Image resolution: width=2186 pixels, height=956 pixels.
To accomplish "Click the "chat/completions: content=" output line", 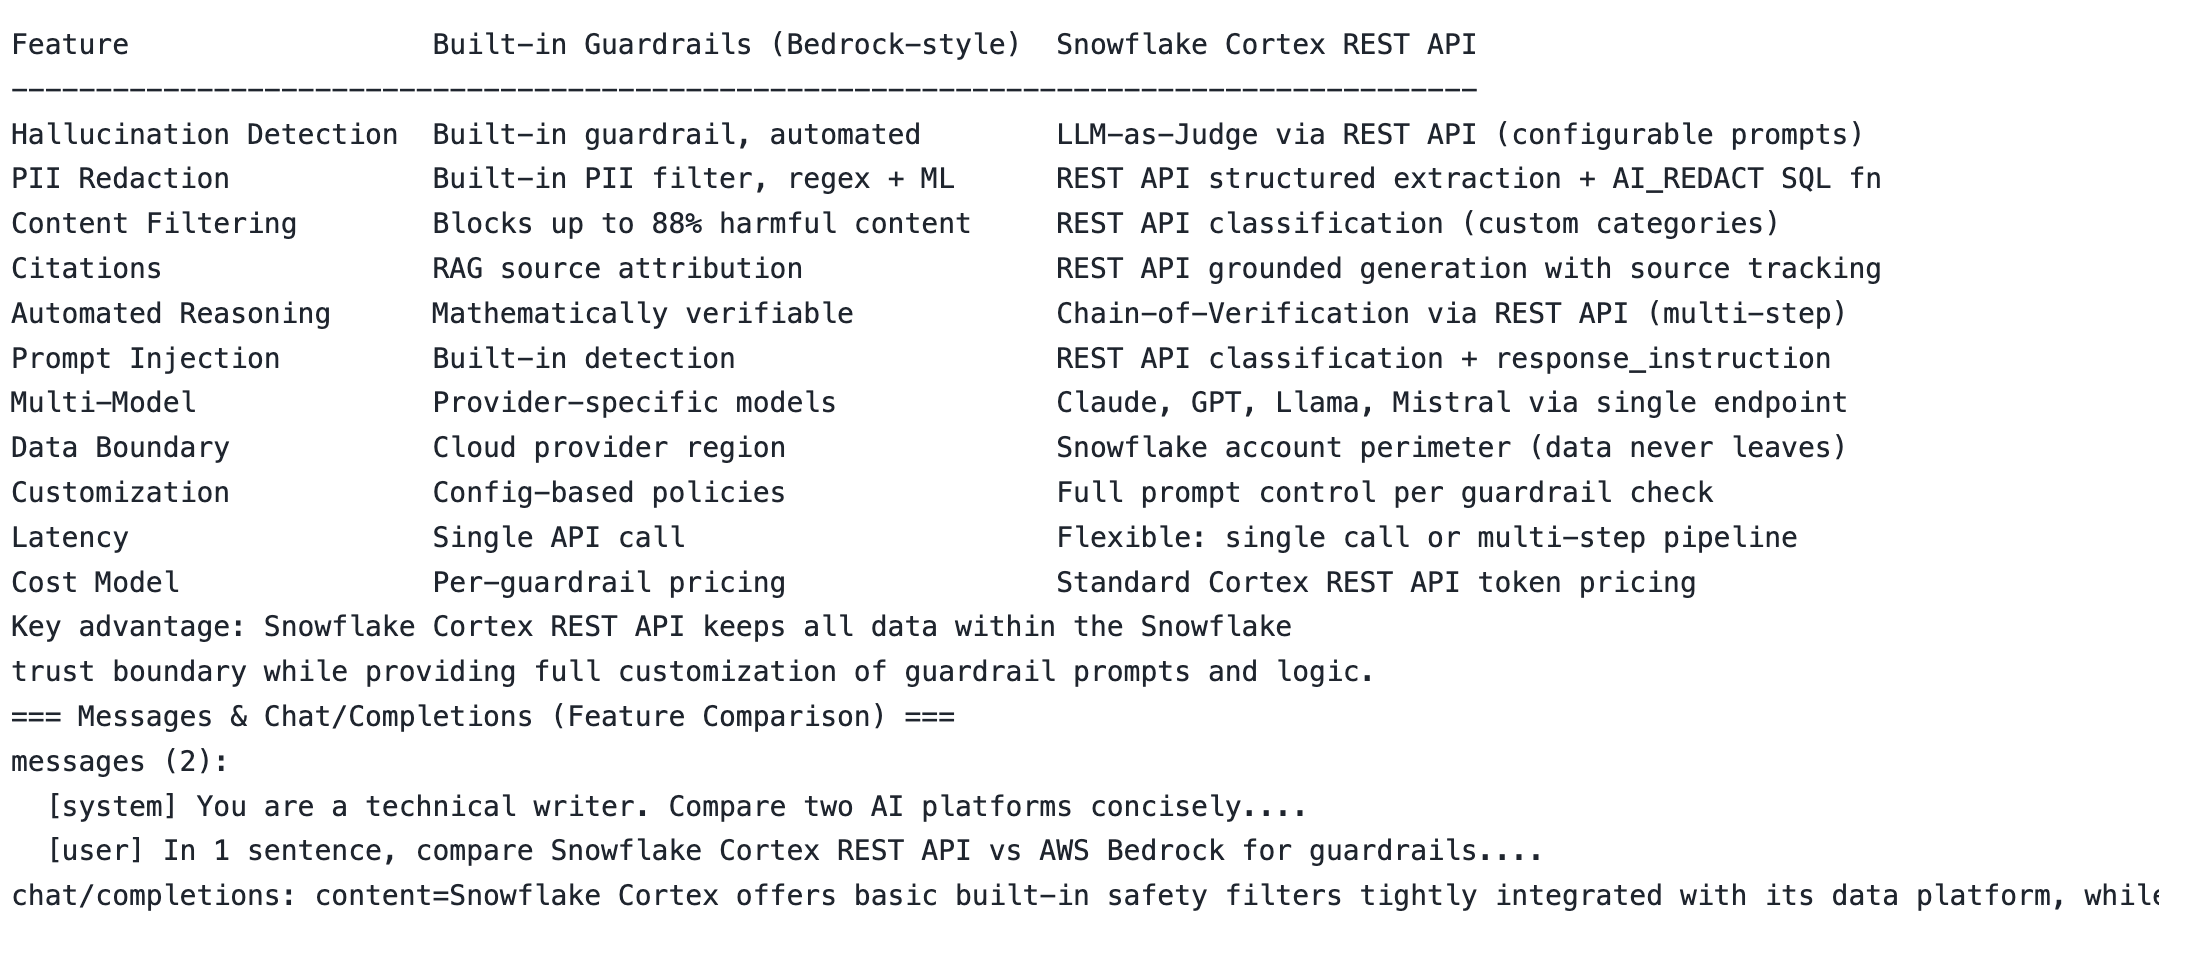I will point(1080,896).
